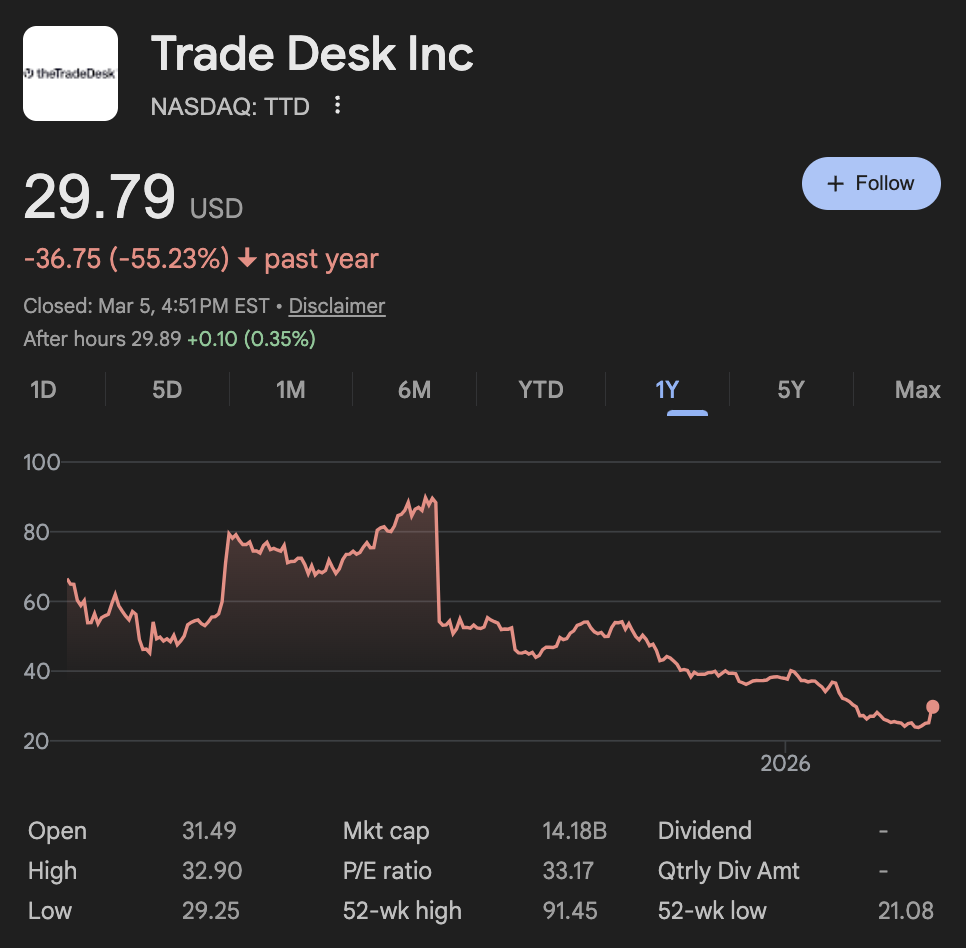
Task: Switch to the Max chart range
Action: pos(917,389)
